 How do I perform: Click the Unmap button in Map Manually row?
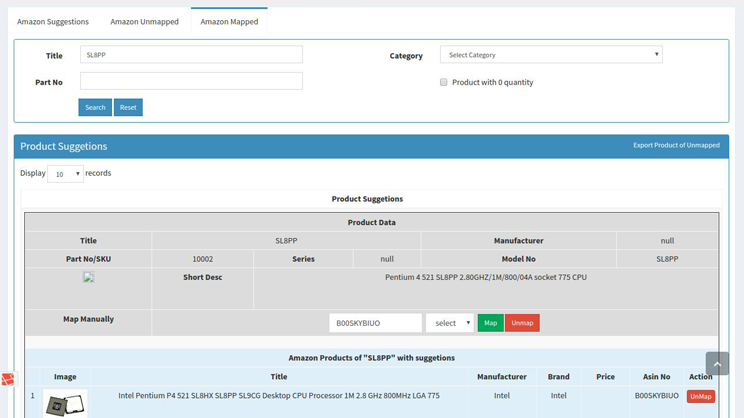(522, 323)
